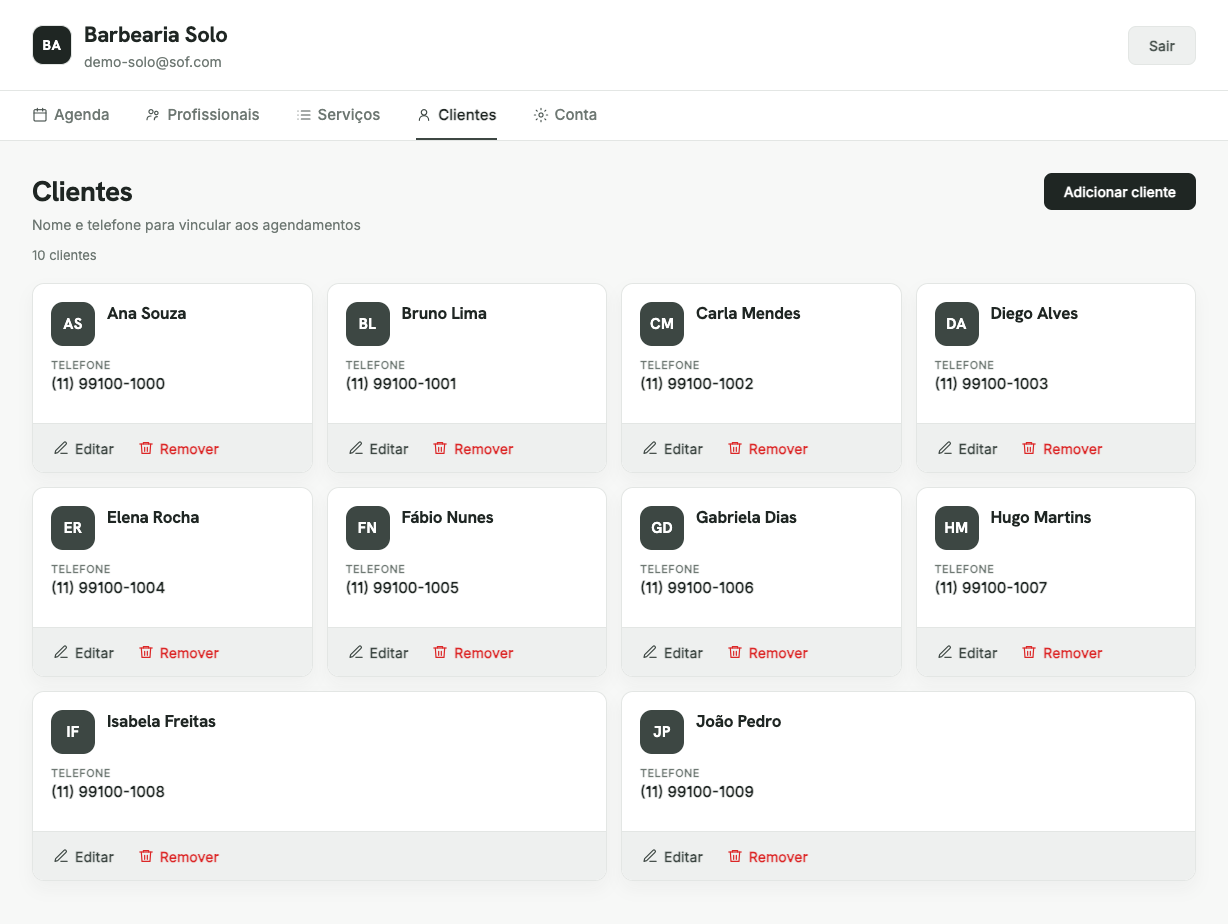This screenshot has height=924, width=1228.
Task: Click the trash icon on Gabriela Dias's card
Action: (x=735, y=652)
